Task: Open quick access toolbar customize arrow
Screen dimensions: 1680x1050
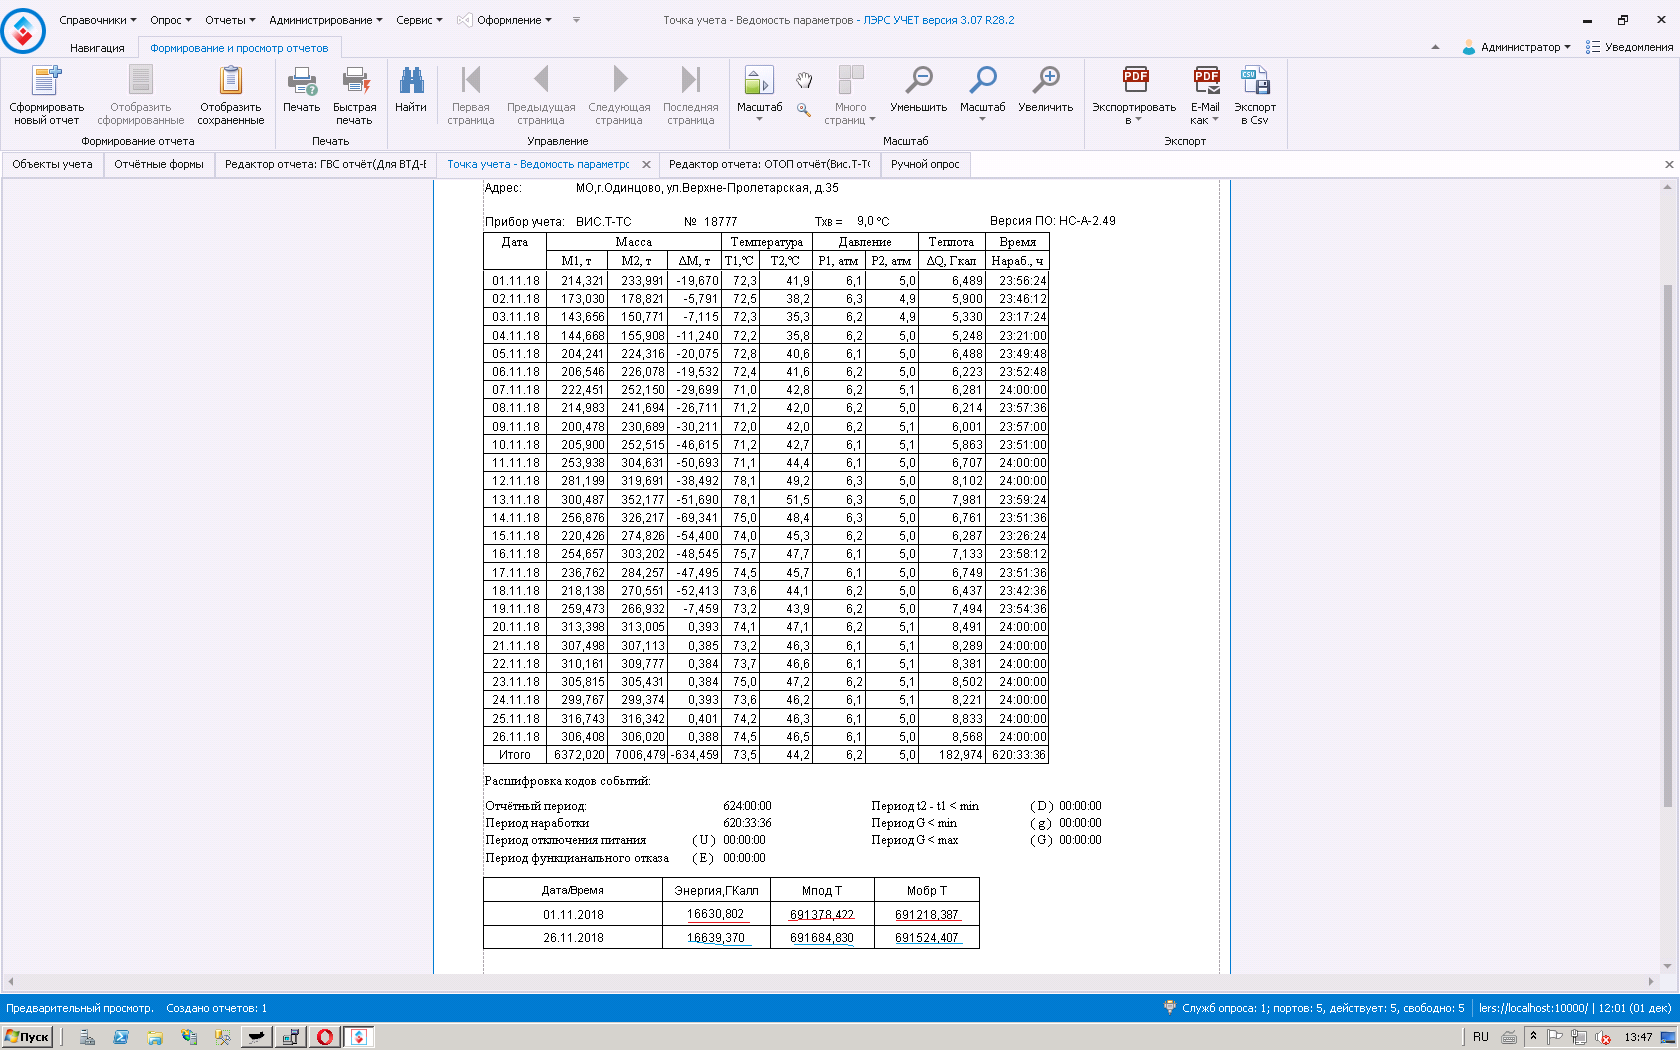Action: (x=576, y=20)
